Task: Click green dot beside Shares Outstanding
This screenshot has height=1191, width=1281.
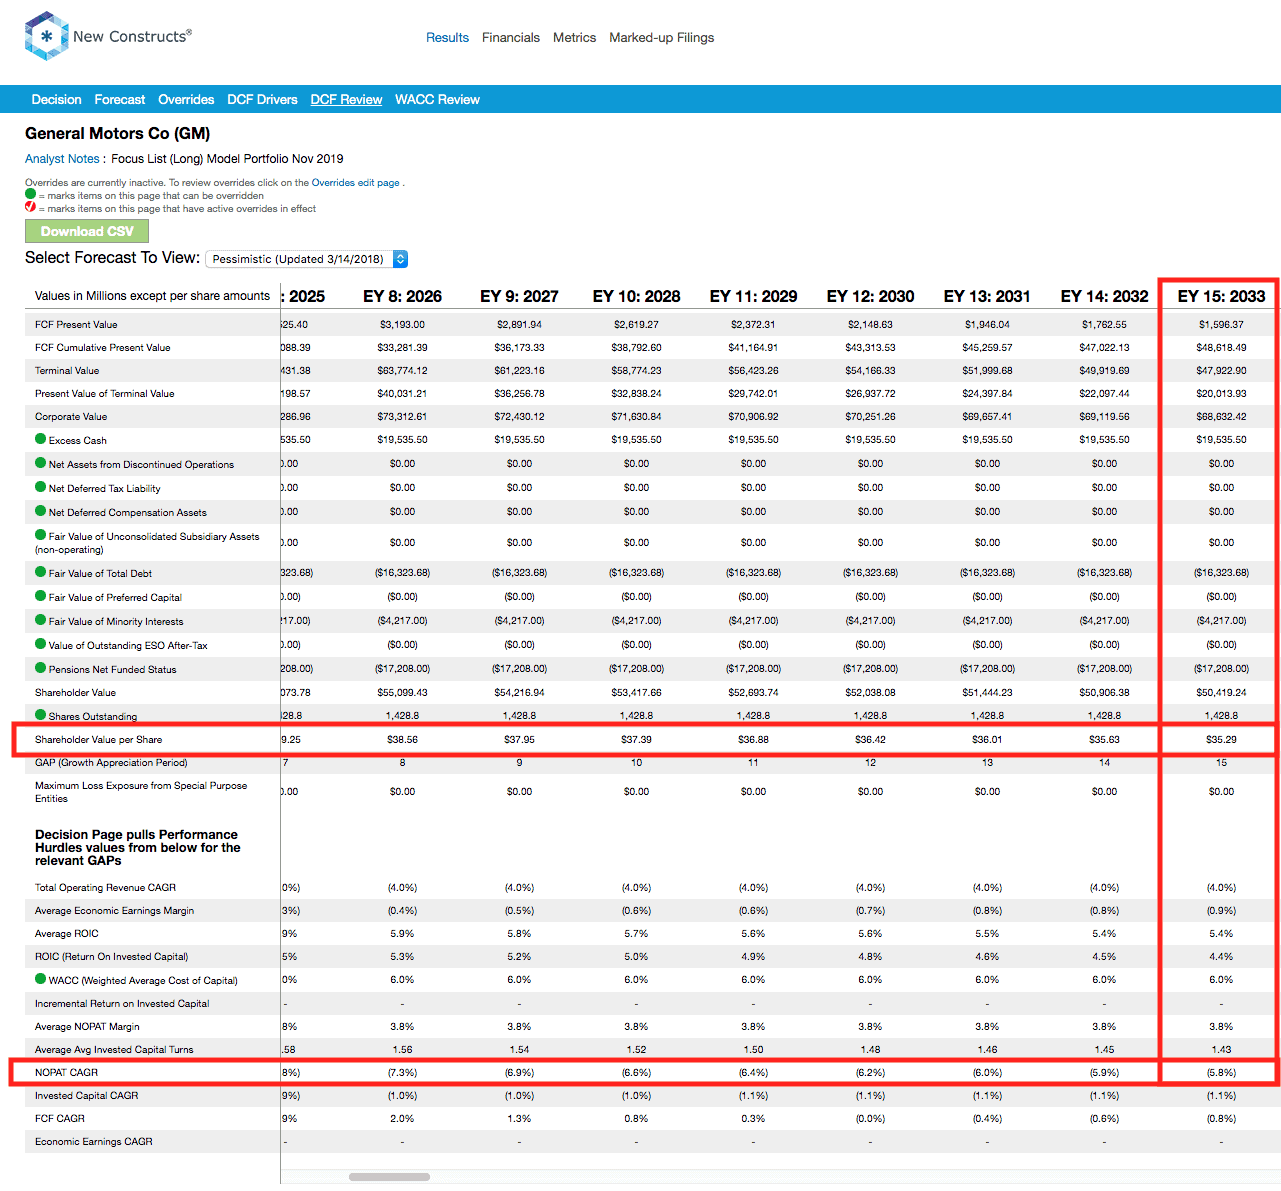Action: [40, 715]
